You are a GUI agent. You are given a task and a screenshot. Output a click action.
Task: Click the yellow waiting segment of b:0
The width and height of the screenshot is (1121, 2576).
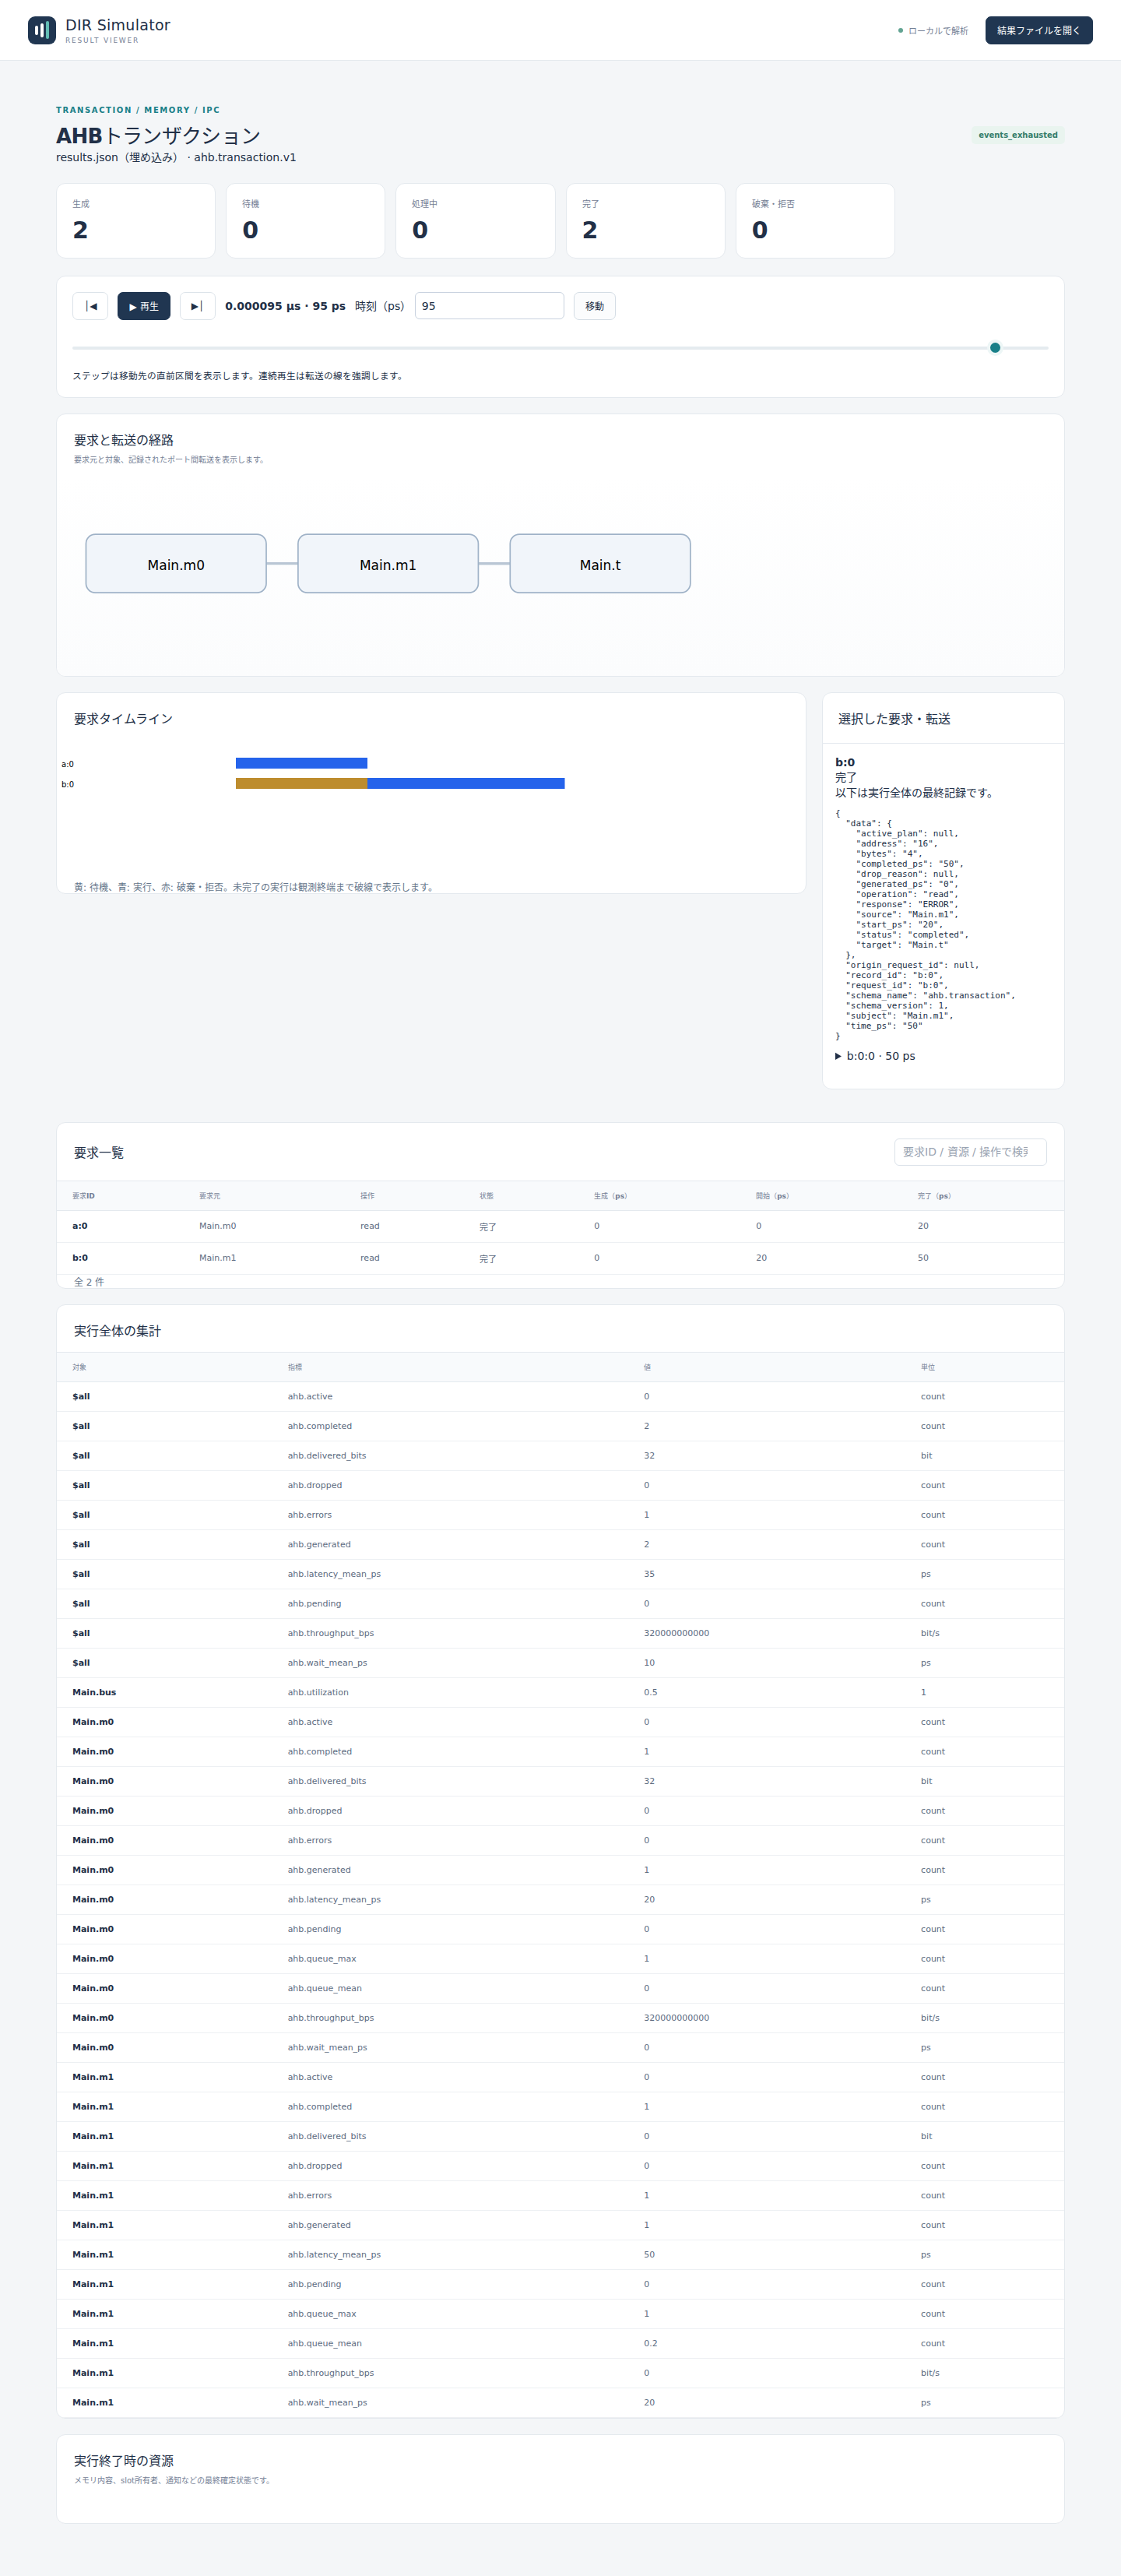click(301, 783)
